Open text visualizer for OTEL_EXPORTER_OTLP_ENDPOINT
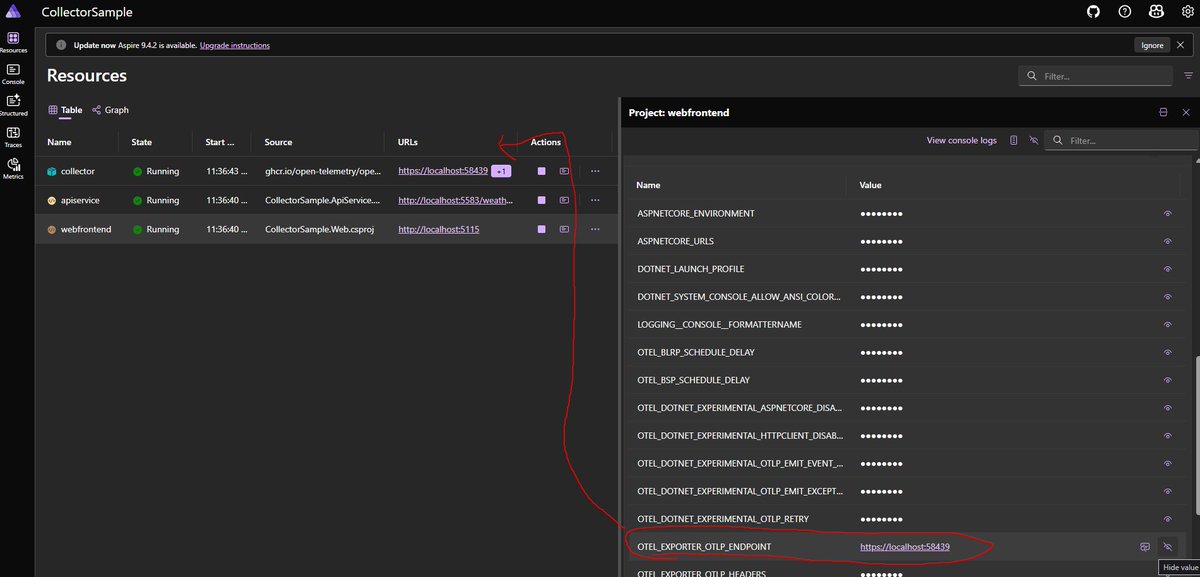This screenshot has height=577, width=1200. tap(1145, 547)
